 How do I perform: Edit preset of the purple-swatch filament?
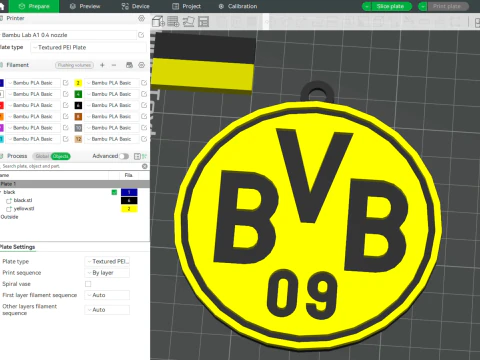(x=66, y=128)
